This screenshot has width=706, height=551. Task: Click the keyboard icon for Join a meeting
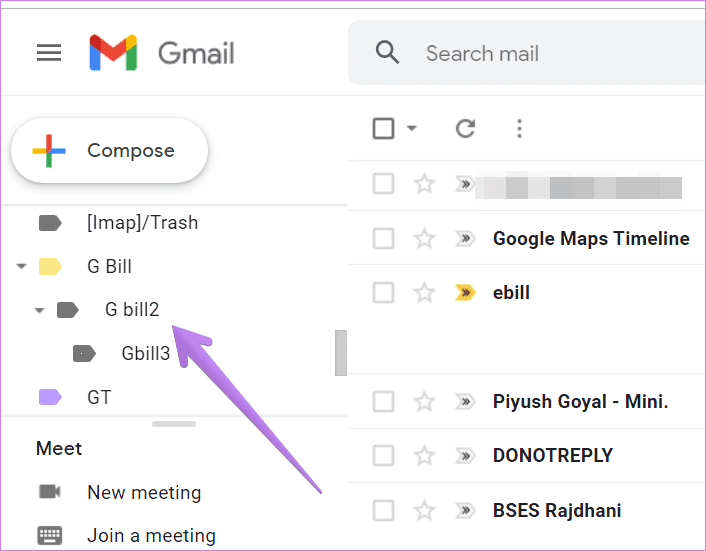50,535
